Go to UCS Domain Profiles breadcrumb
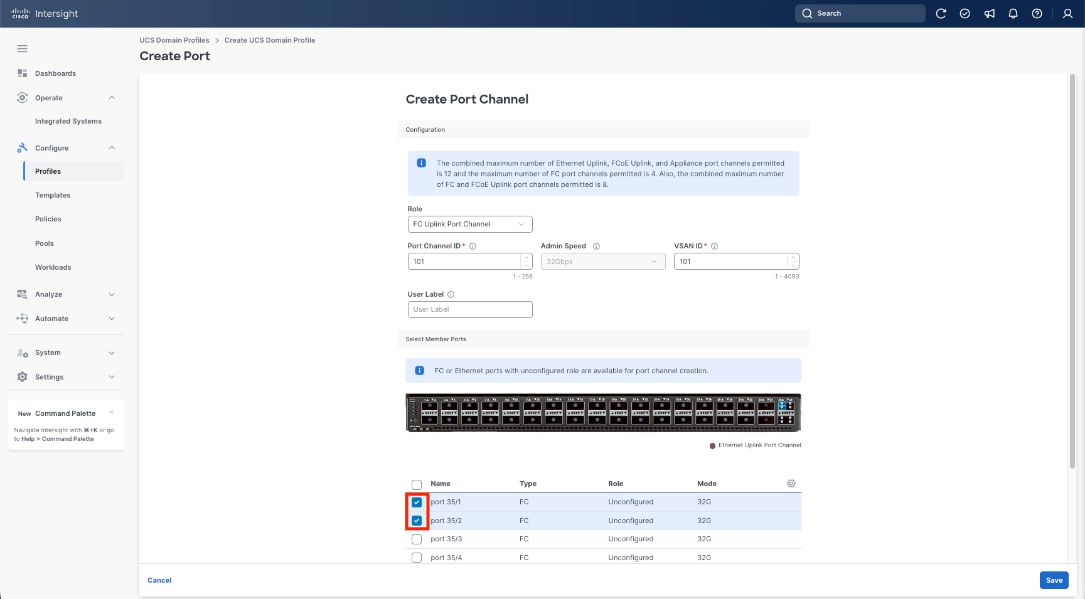Viewport: 1085px width, 599px height. point(174,40)
